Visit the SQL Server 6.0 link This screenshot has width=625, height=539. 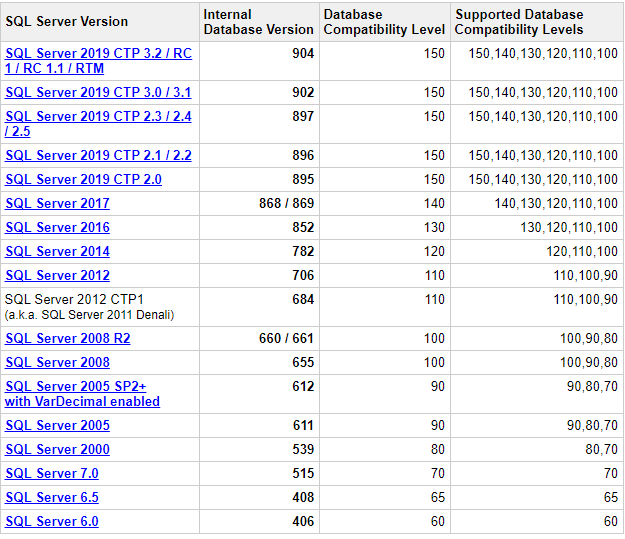tap(52, 521)
